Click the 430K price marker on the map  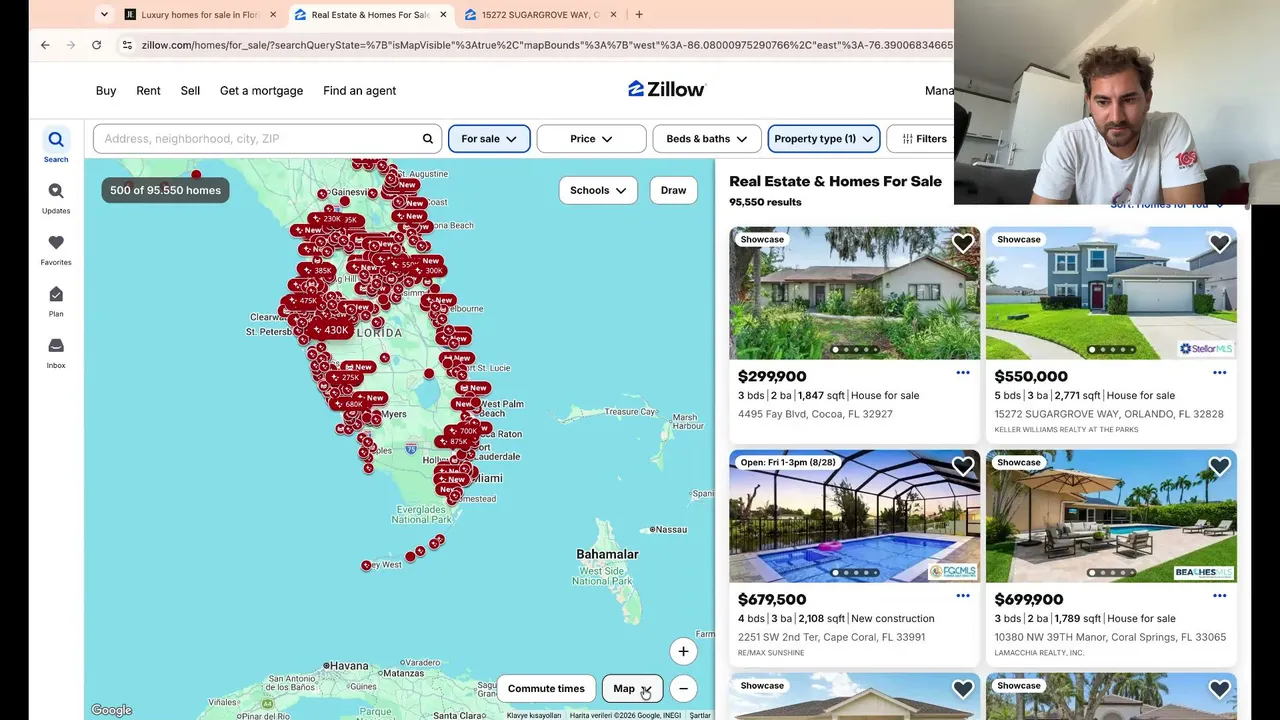tap(331, 330)
